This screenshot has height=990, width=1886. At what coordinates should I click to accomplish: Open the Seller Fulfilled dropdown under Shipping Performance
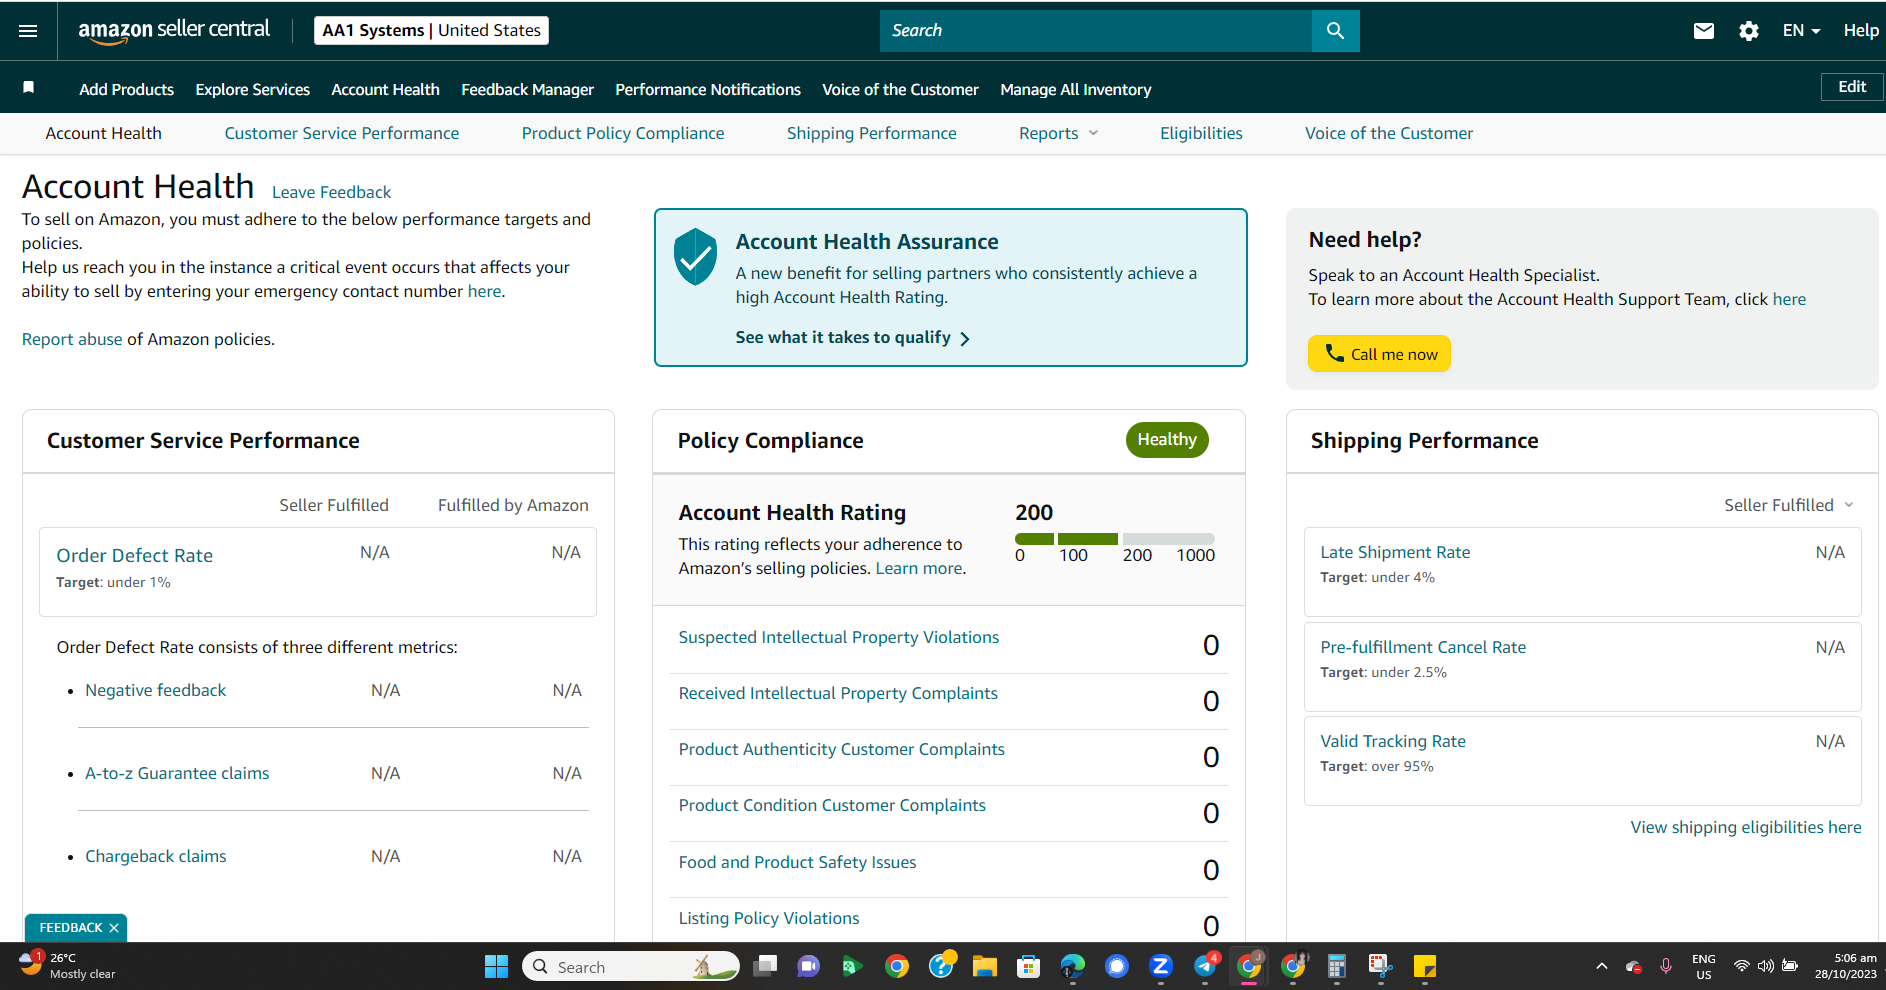click(1789, 505)
